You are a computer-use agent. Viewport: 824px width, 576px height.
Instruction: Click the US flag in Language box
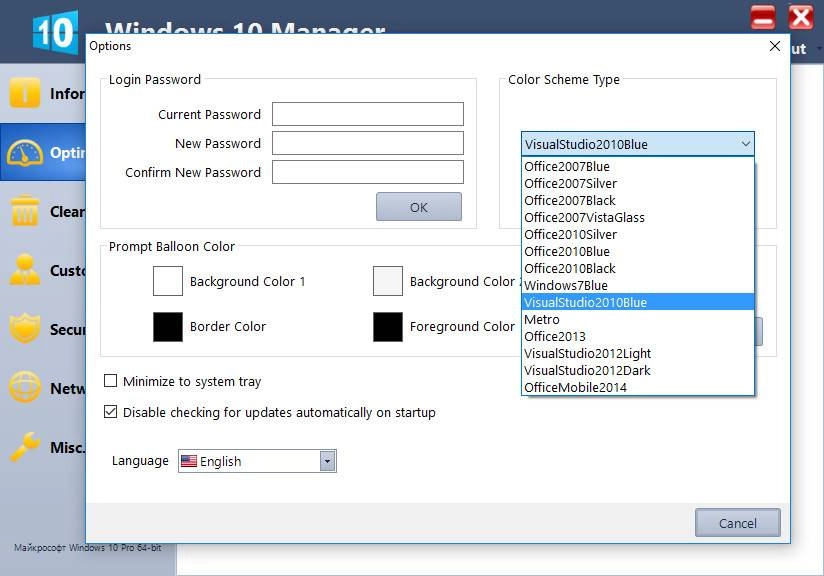tap(189, 461)
